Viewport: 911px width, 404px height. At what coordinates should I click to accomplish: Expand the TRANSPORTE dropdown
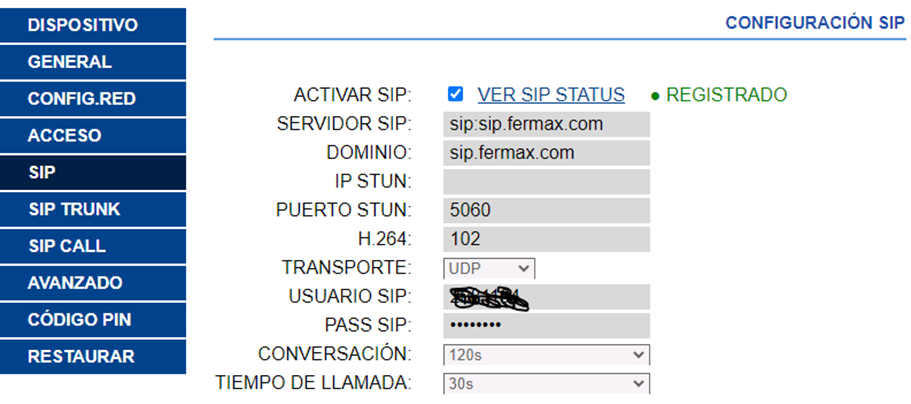489,268
